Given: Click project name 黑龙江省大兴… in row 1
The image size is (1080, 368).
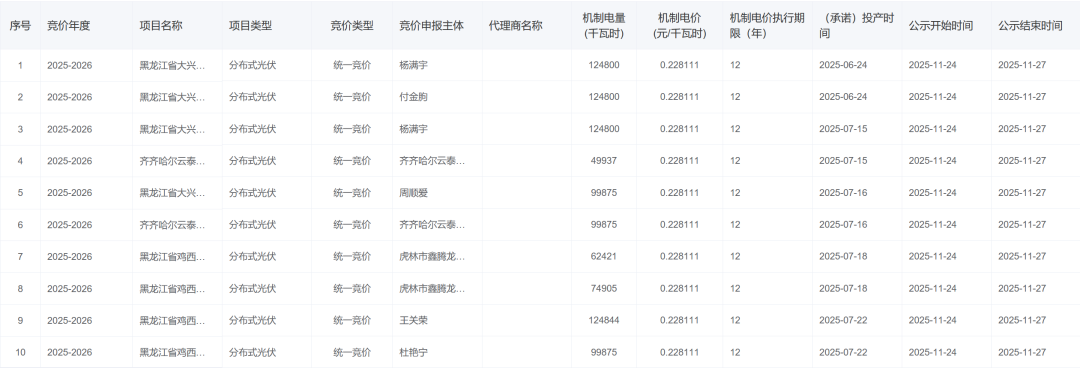Looking at the screenshot, I should click(x=172, y=65).
